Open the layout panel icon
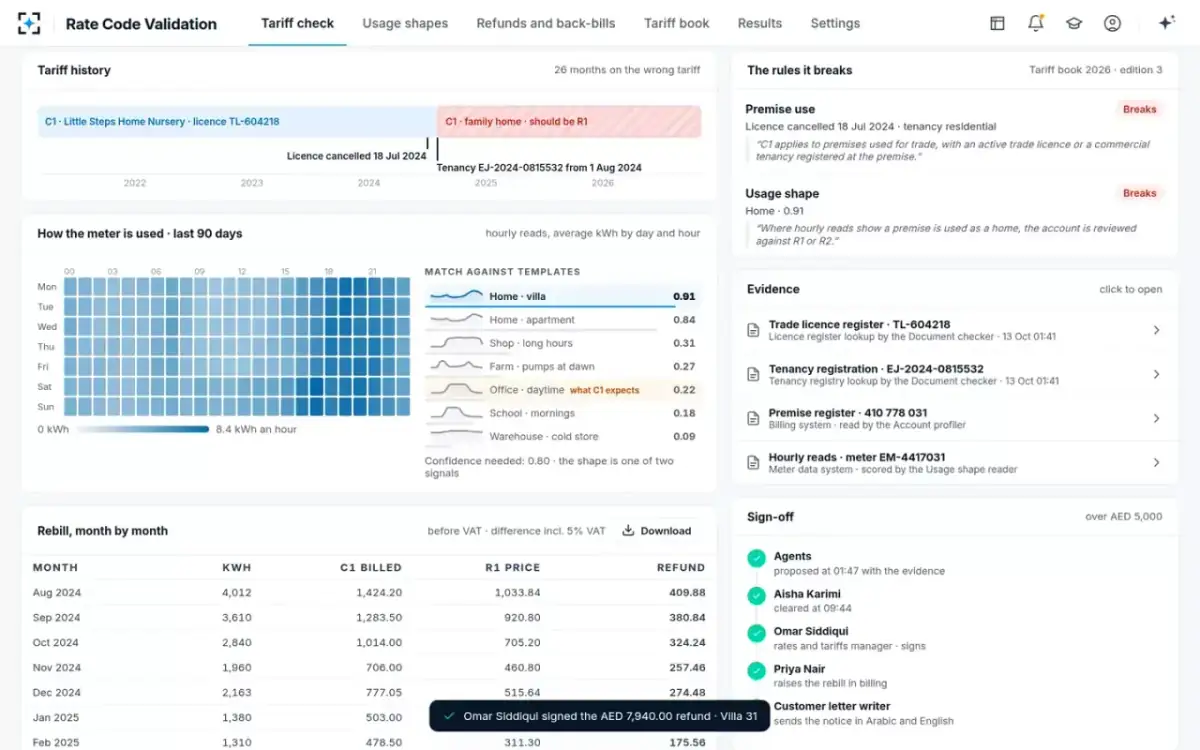Image resolution: width=1200 pixels, height=750 pixels. (x=997, y=23)
